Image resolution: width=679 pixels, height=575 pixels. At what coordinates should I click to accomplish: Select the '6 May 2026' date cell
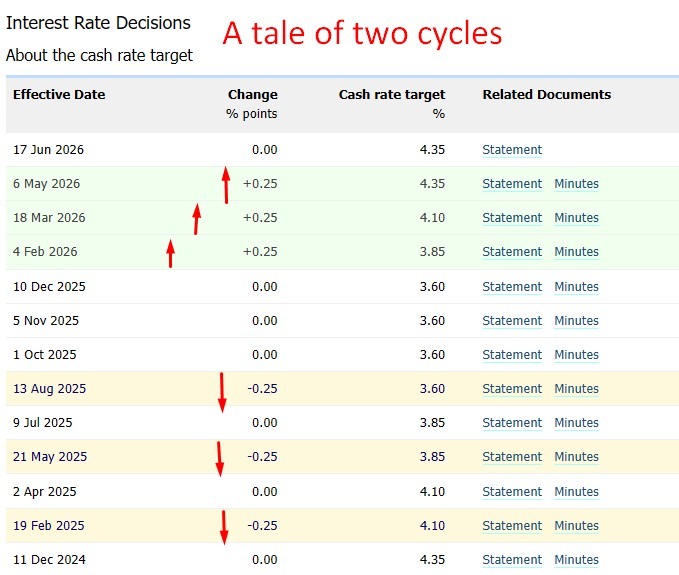(46, 184)
